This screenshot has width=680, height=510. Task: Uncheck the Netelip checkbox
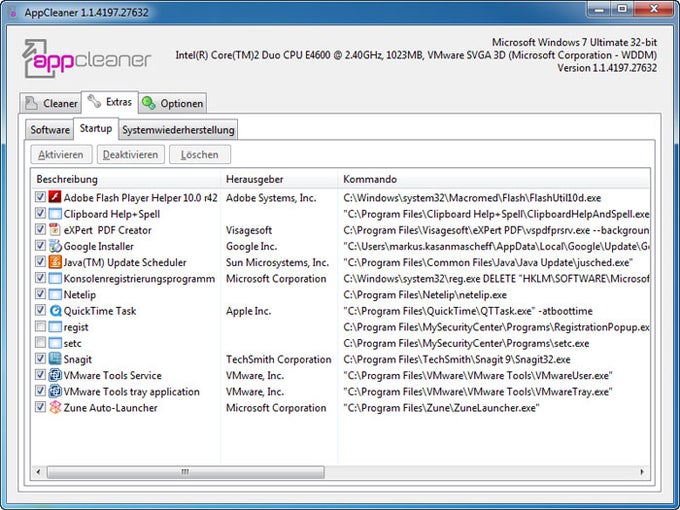point(40,294)
